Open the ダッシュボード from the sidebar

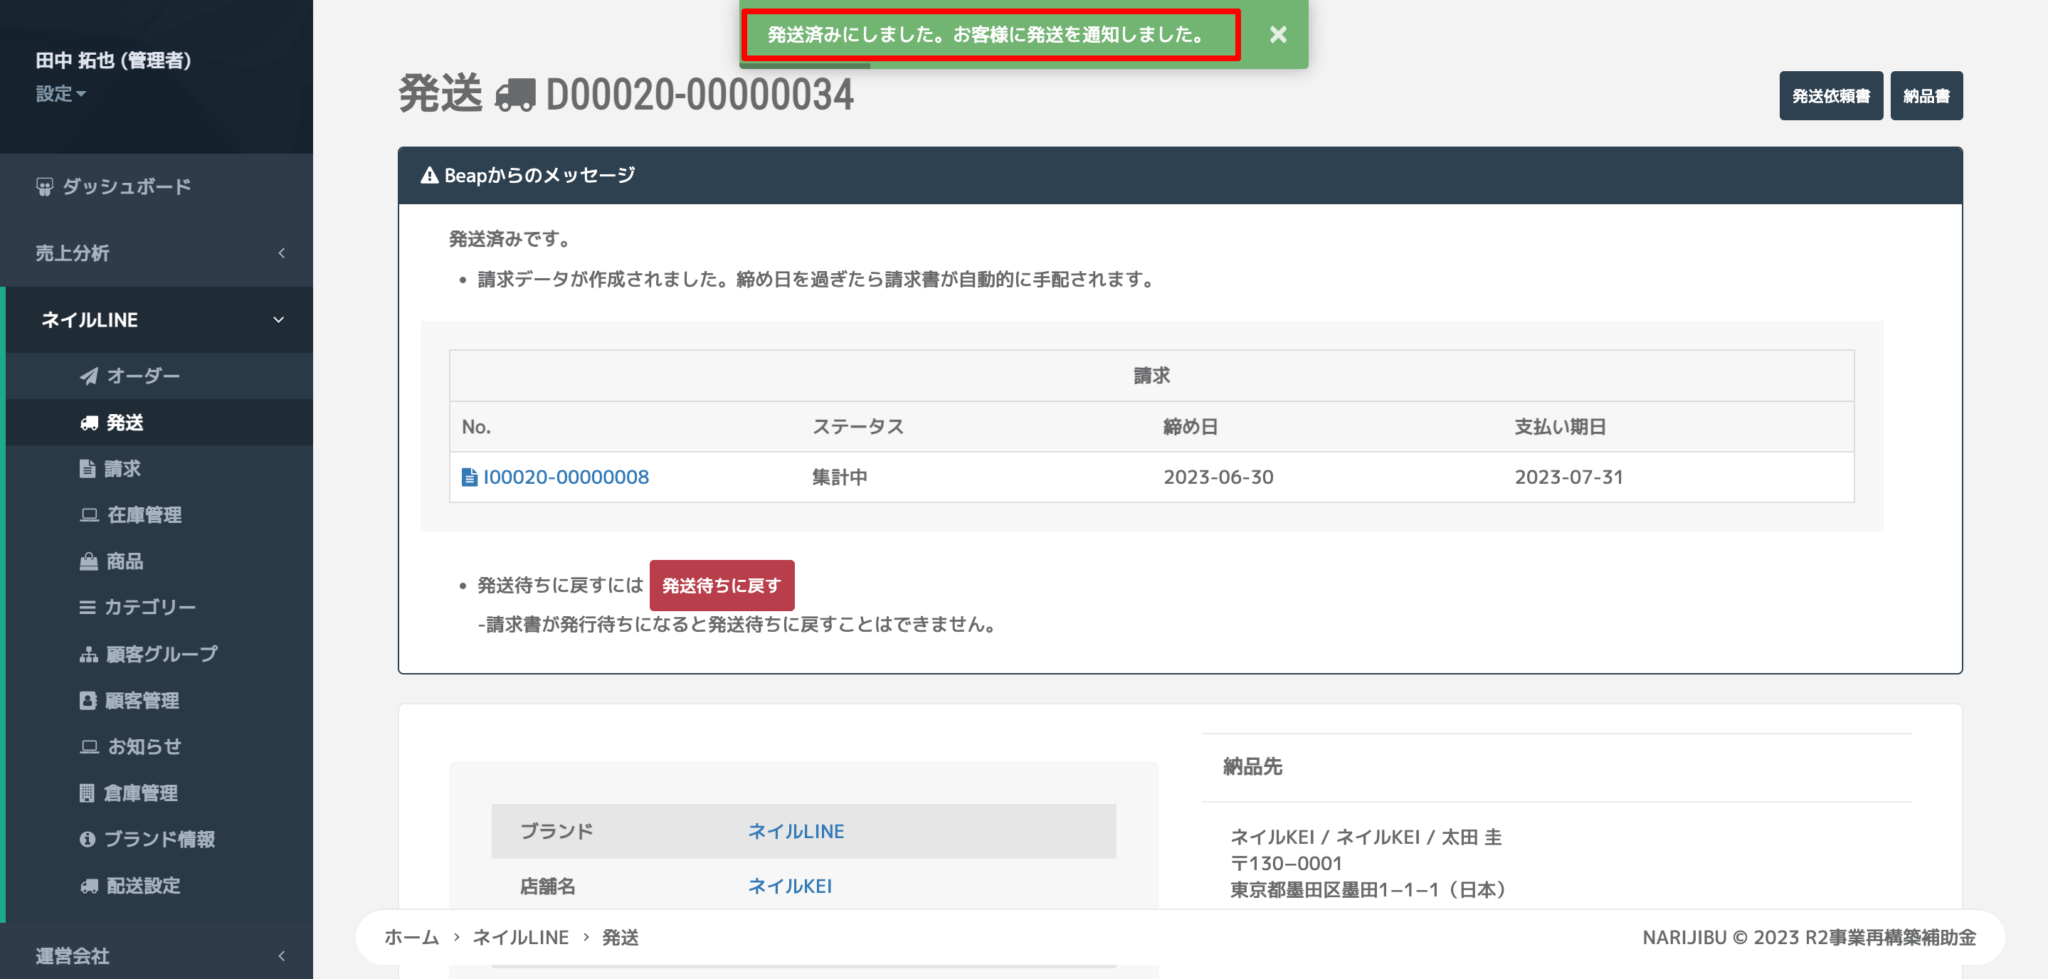(125, 186)
